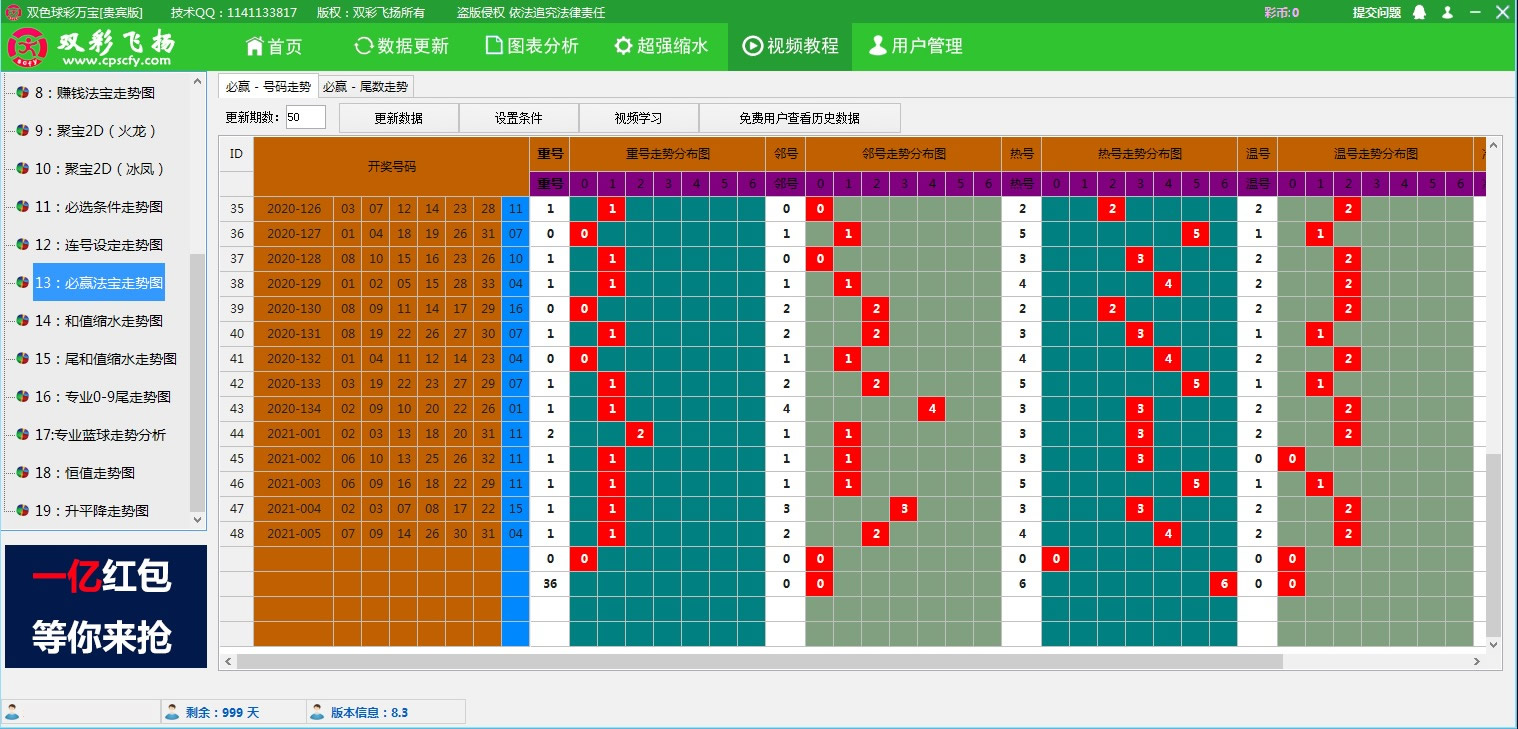Click the person icon for 用户管理
This screenshot has width=1518, height=729.
[877, 46]
